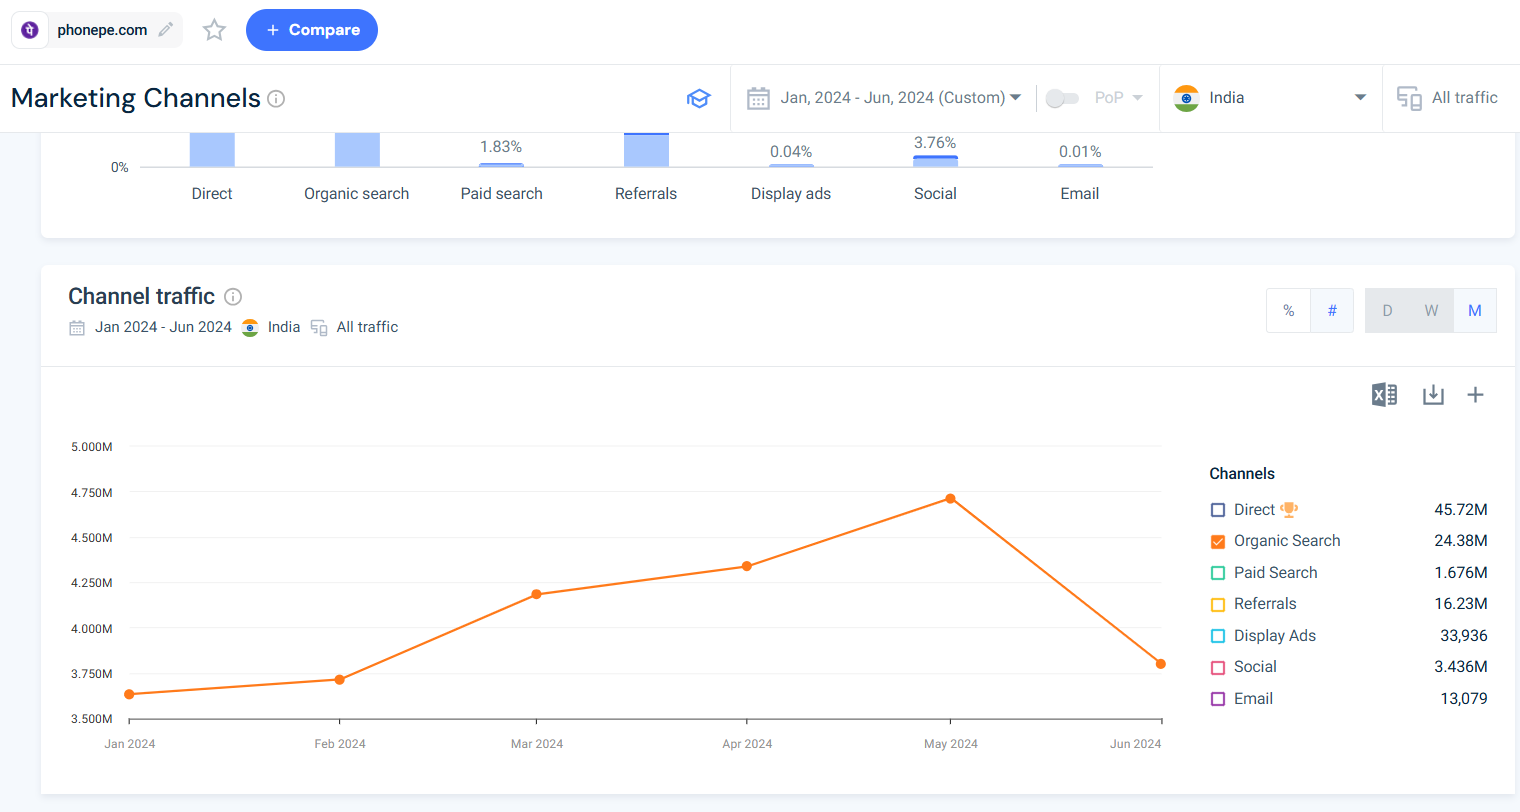Open Marketing Channels info tooltip icon

pyautogui.click(x=276, y=98)
